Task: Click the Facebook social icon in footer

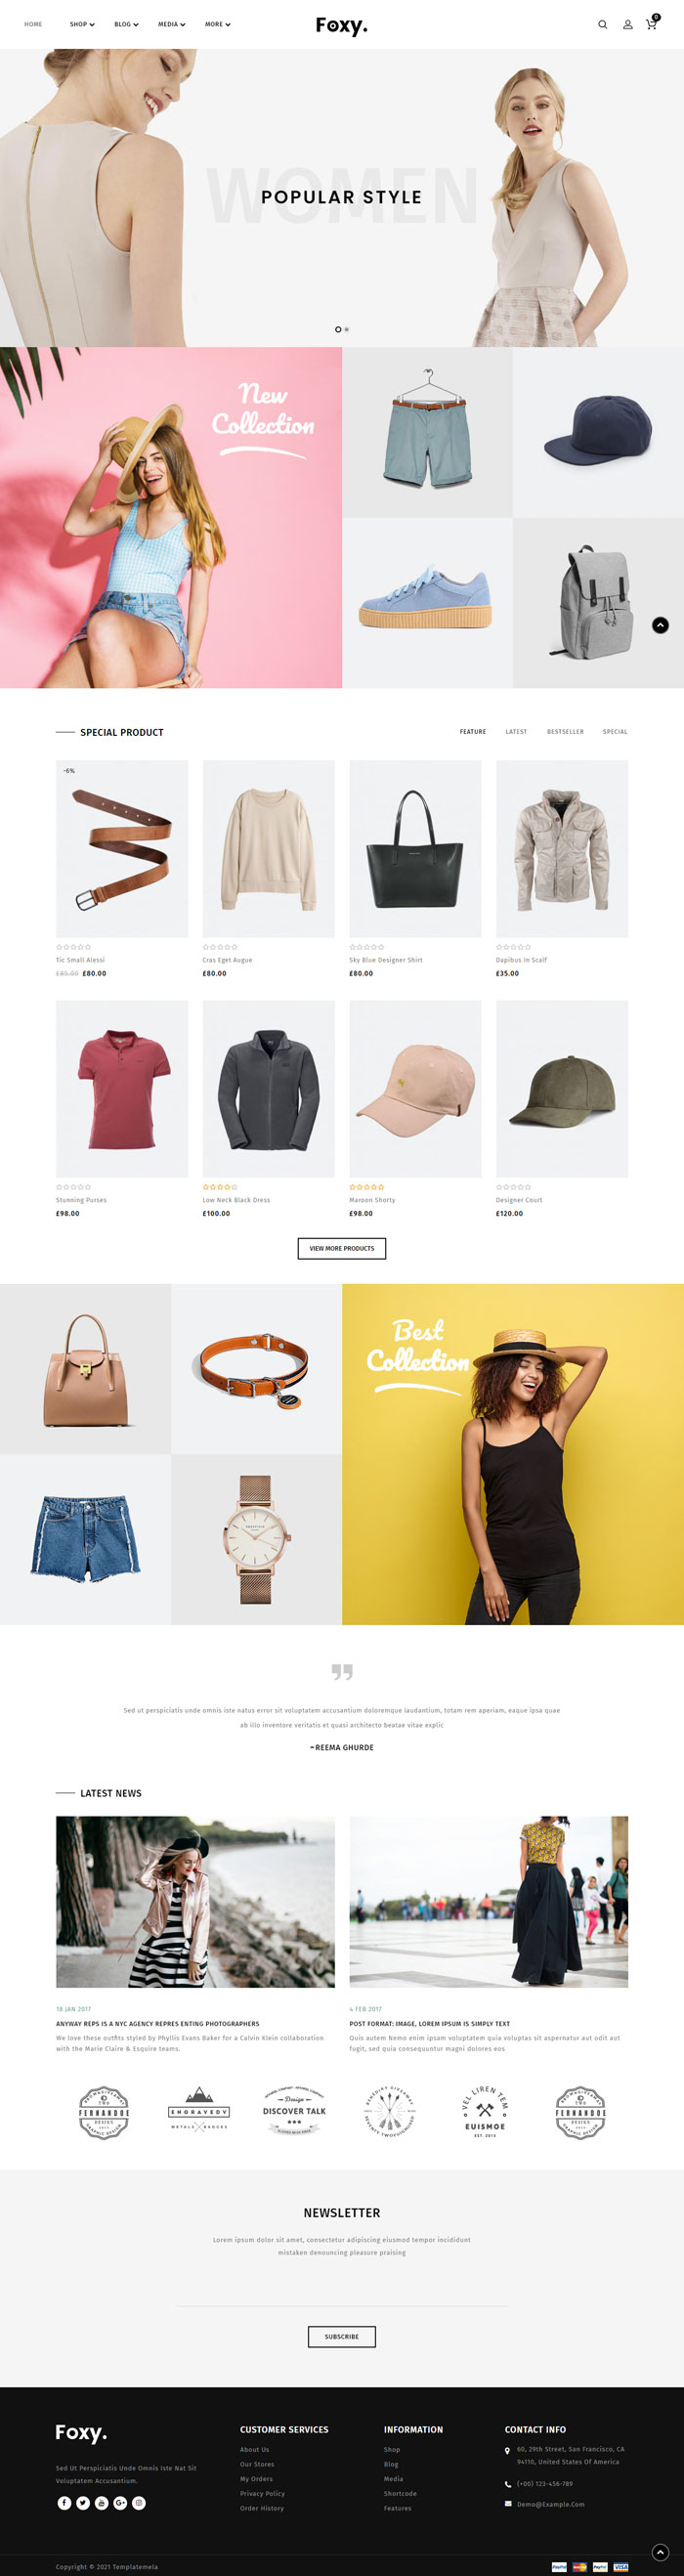Action: 64,2502
